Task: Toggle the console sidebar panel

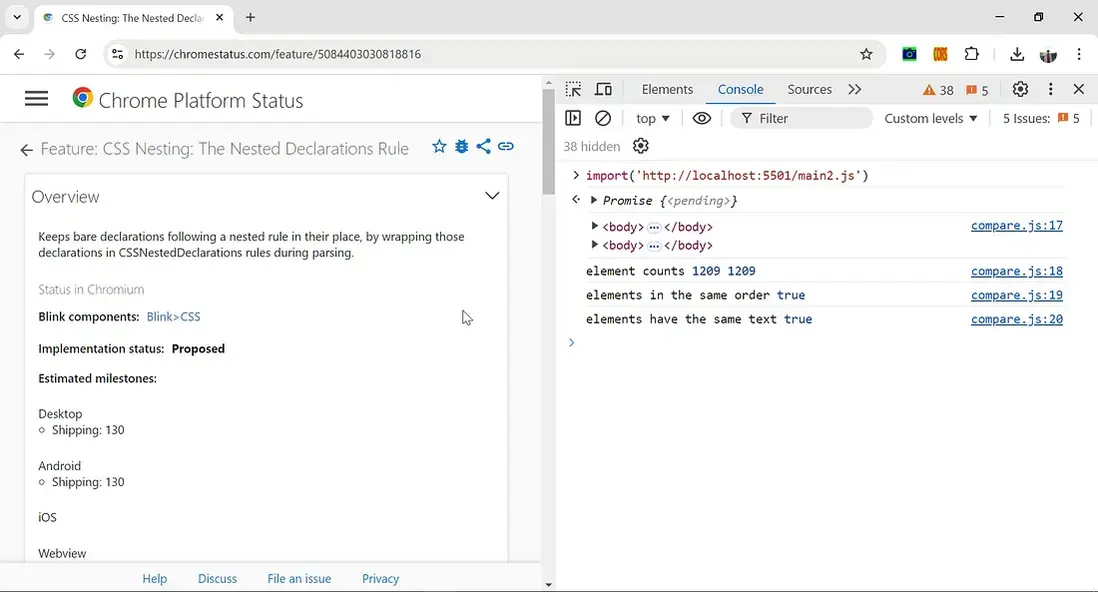Action: coord(573,118)
